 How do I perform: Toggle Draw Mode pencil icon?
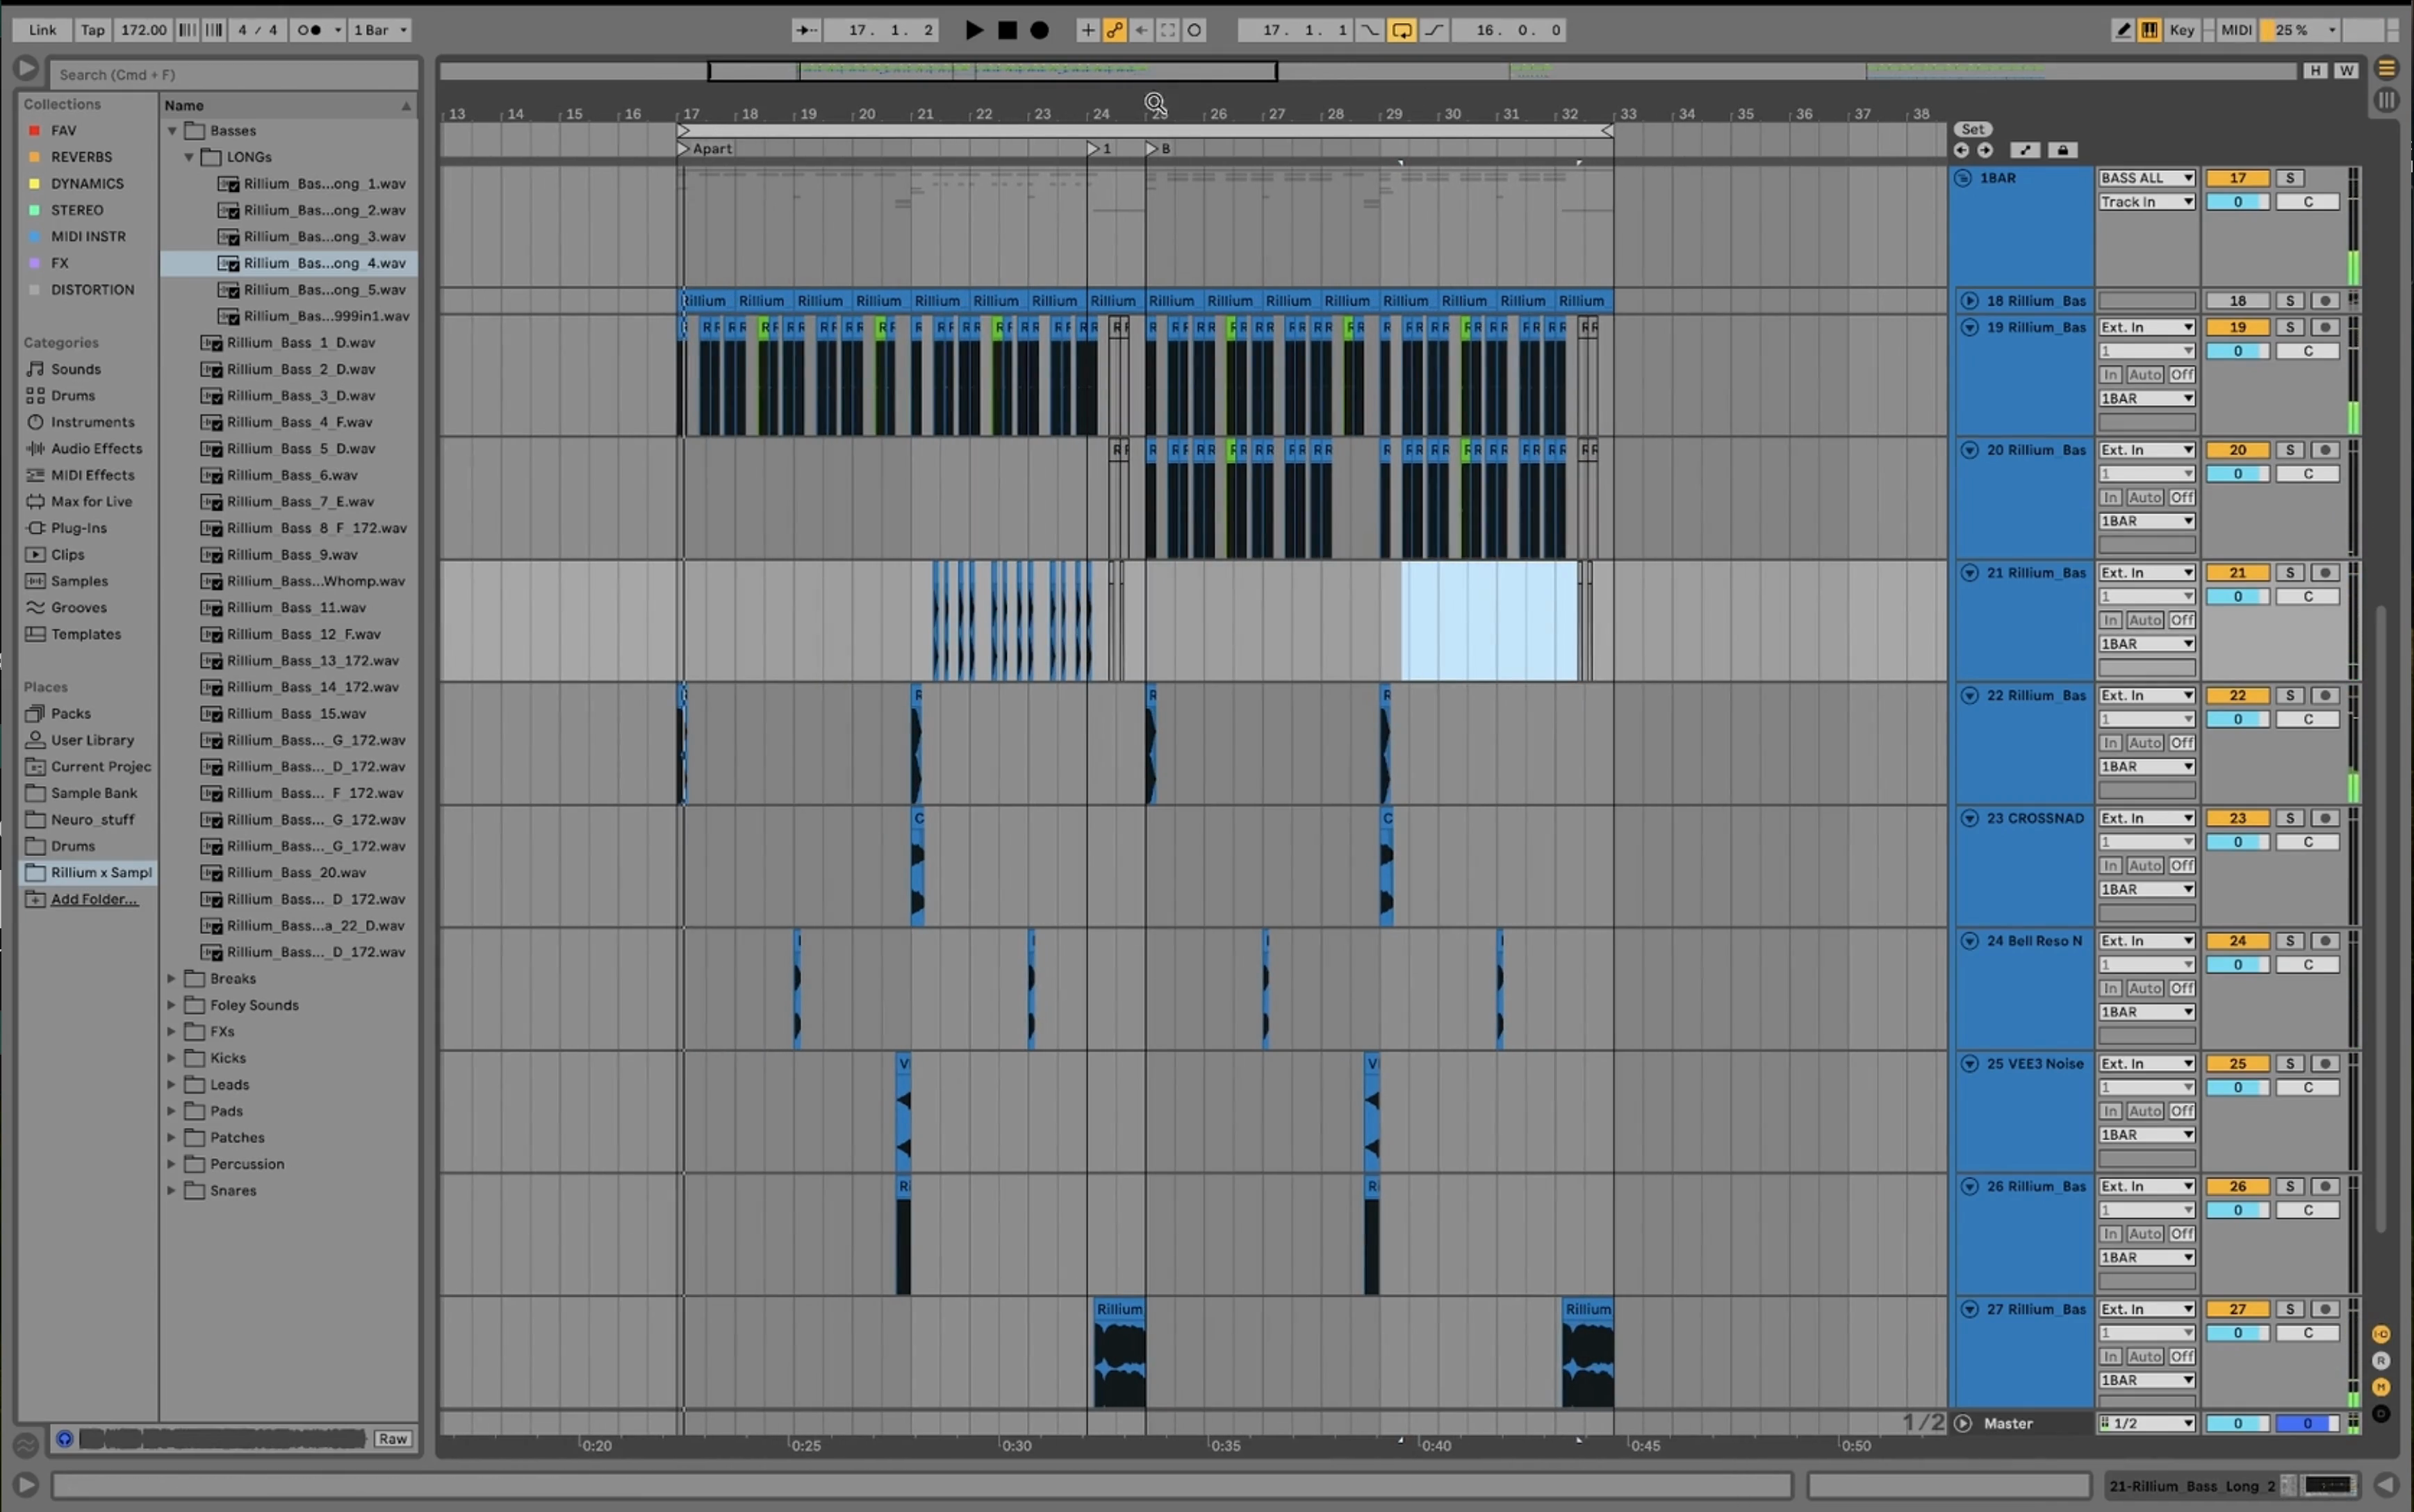[2122, 30]
